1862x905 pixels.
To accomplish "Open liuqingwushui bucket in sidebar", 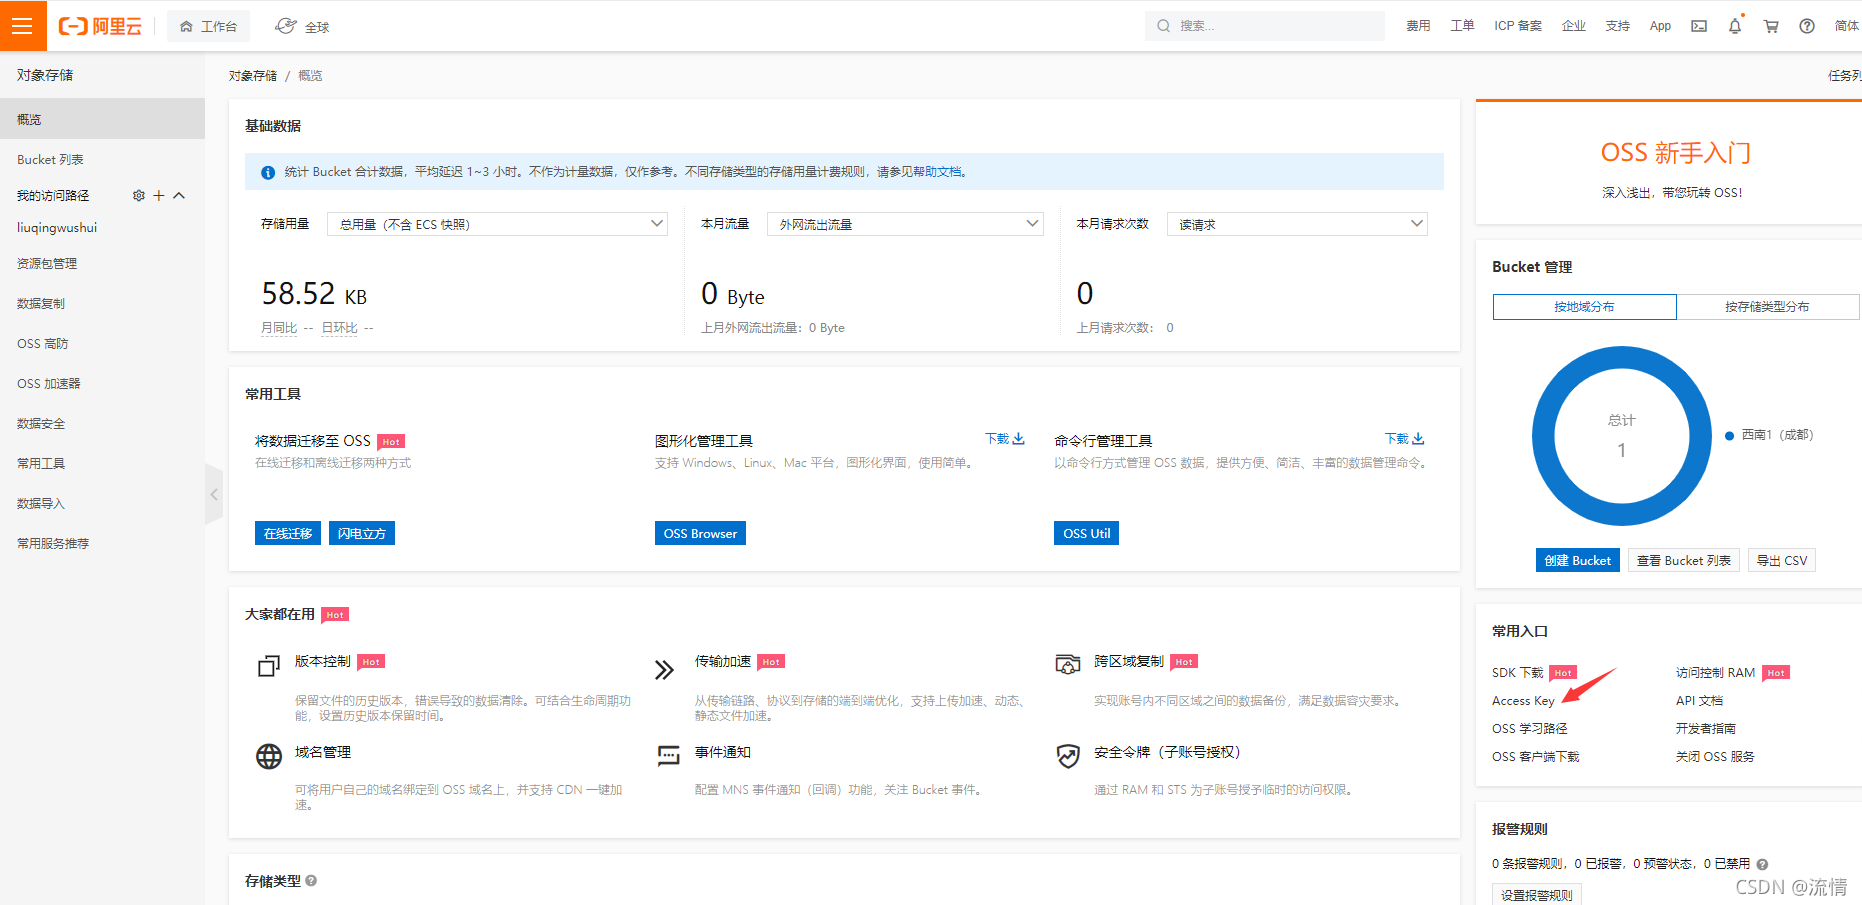I will [x=57, y=228].
